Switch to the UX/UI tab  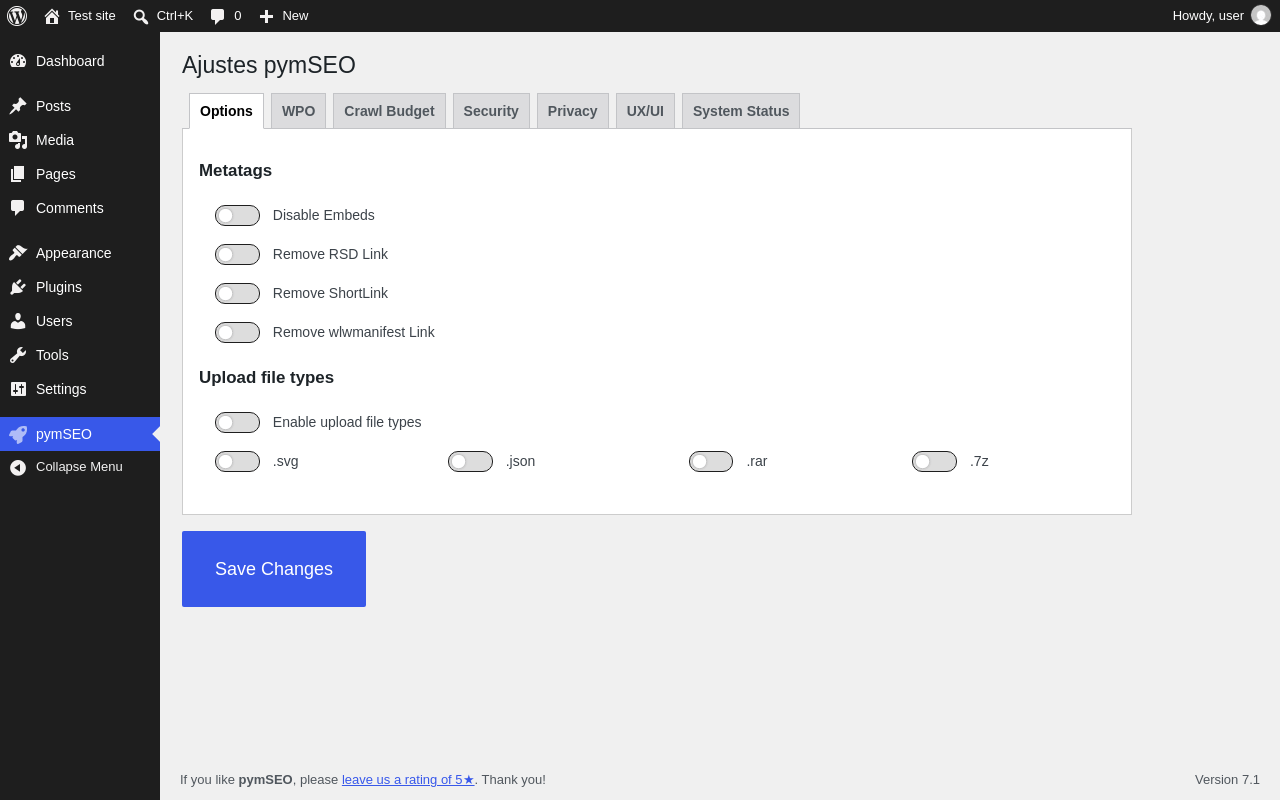[x=645, y=111]
